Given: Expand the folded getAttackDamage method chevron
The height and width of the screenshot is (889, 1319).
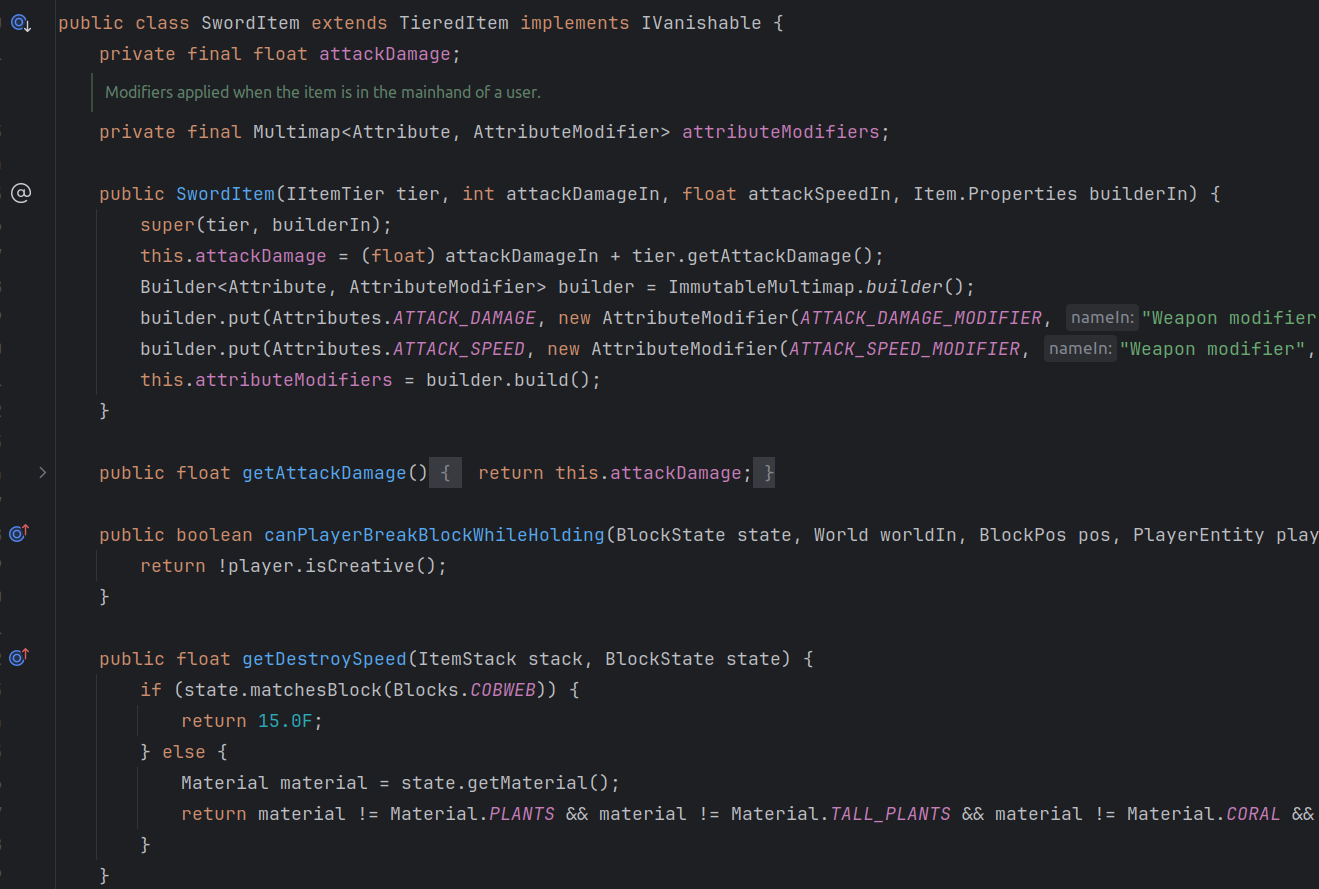Looking at the screenshot, I should coord(42,472).
